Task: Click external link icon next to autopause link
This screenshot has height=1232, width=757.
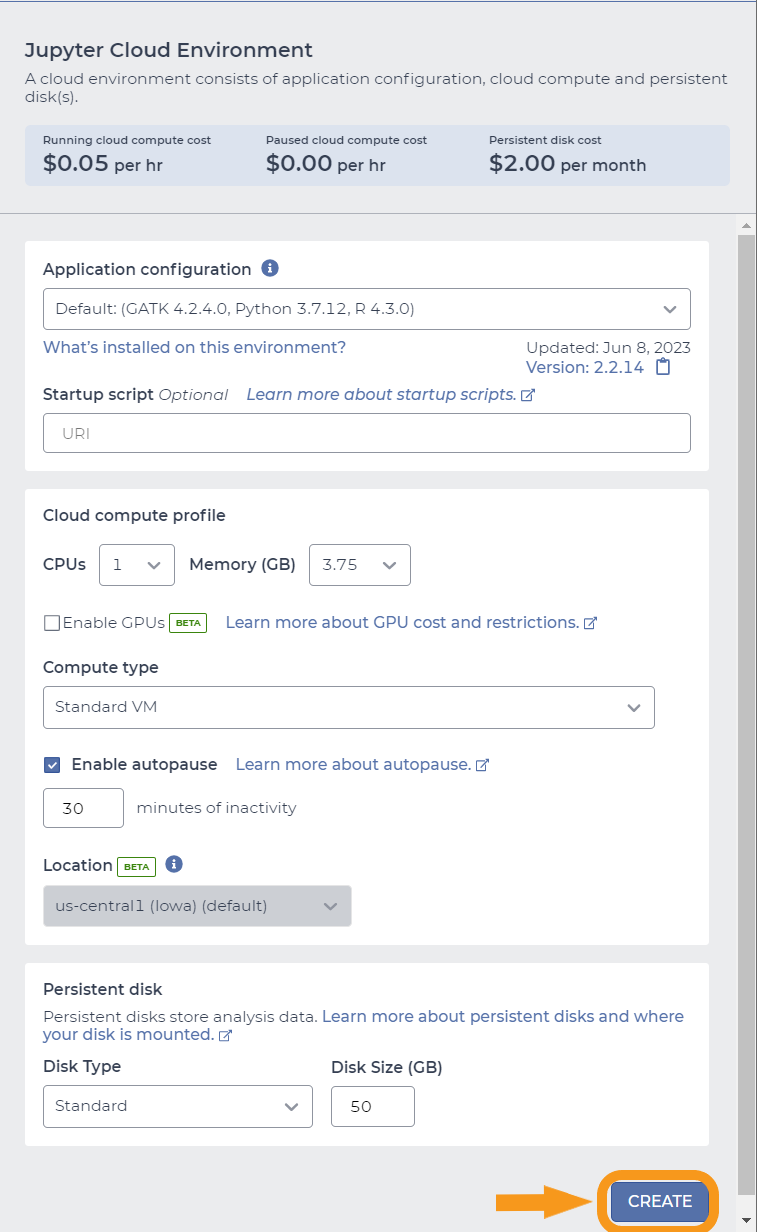Action: (x=482, y=765)
